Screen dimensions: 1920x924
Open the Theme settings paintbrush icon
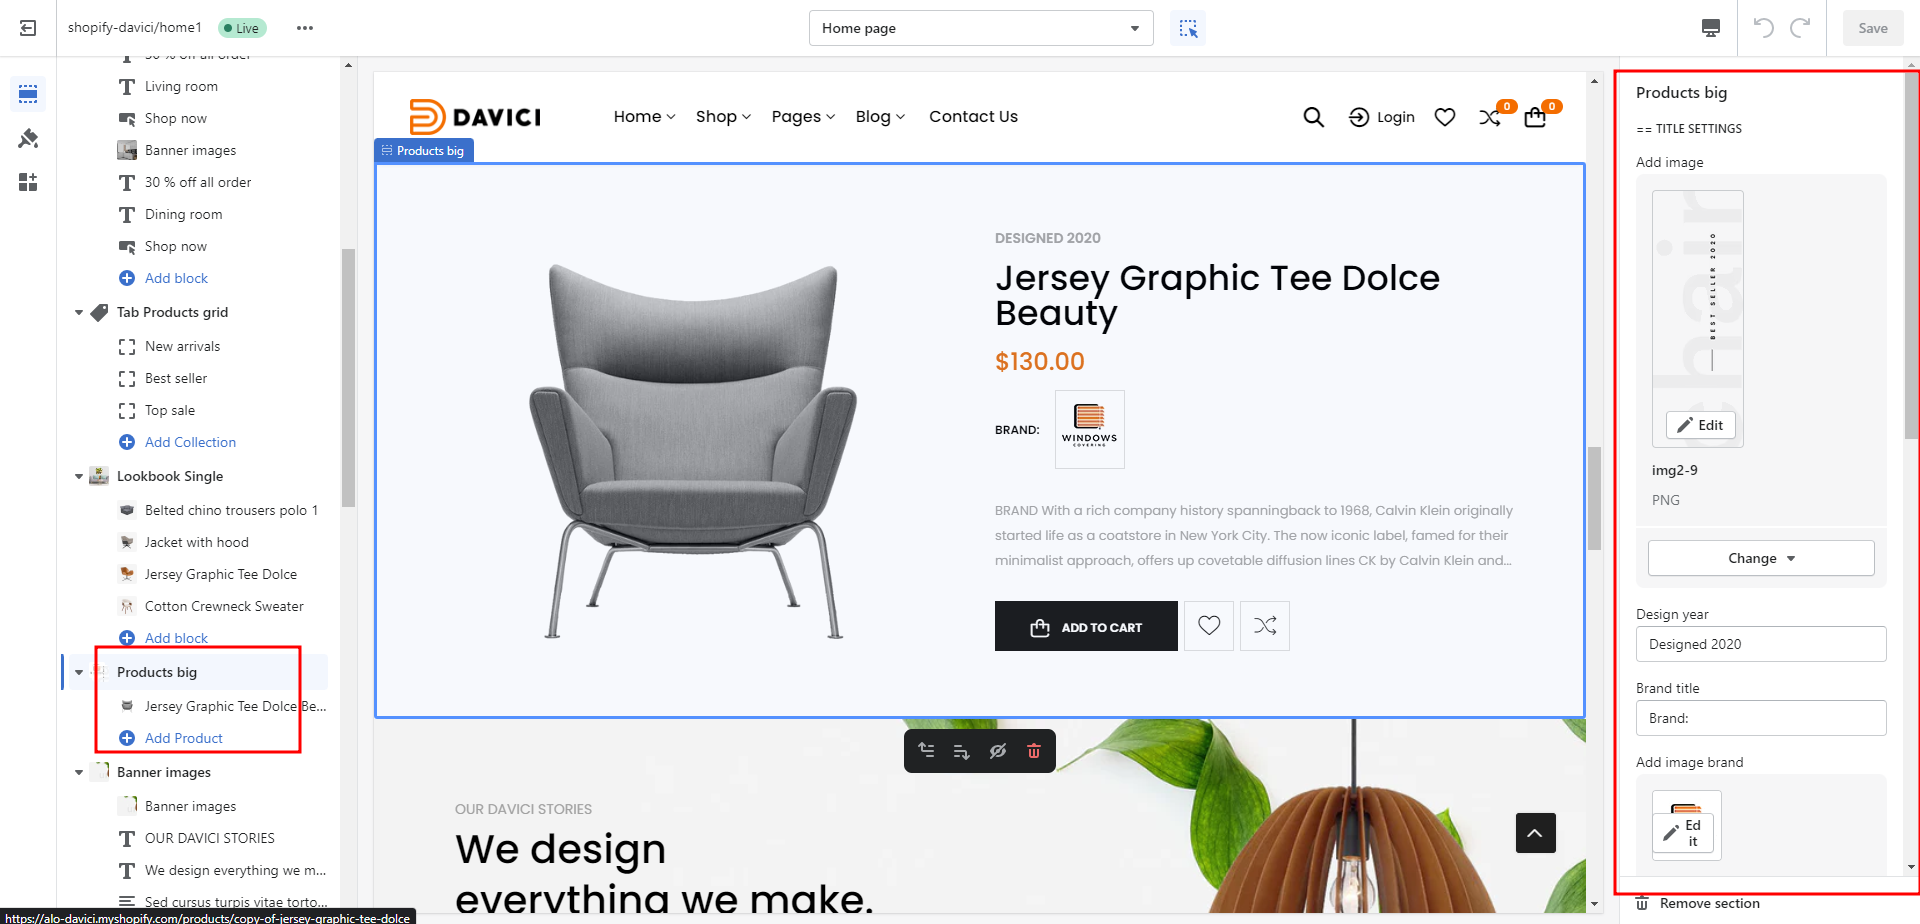[28, 138]
